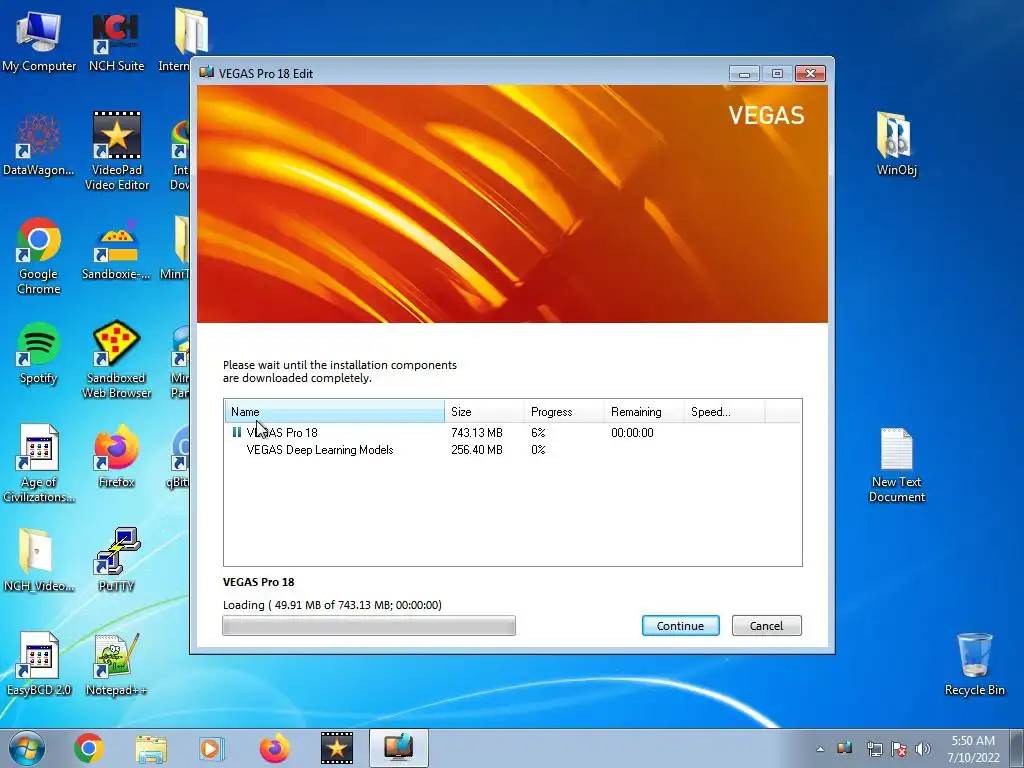Select Sandboxed Web Browser desktop icon
1024x768 pixels.
(116, 360)
